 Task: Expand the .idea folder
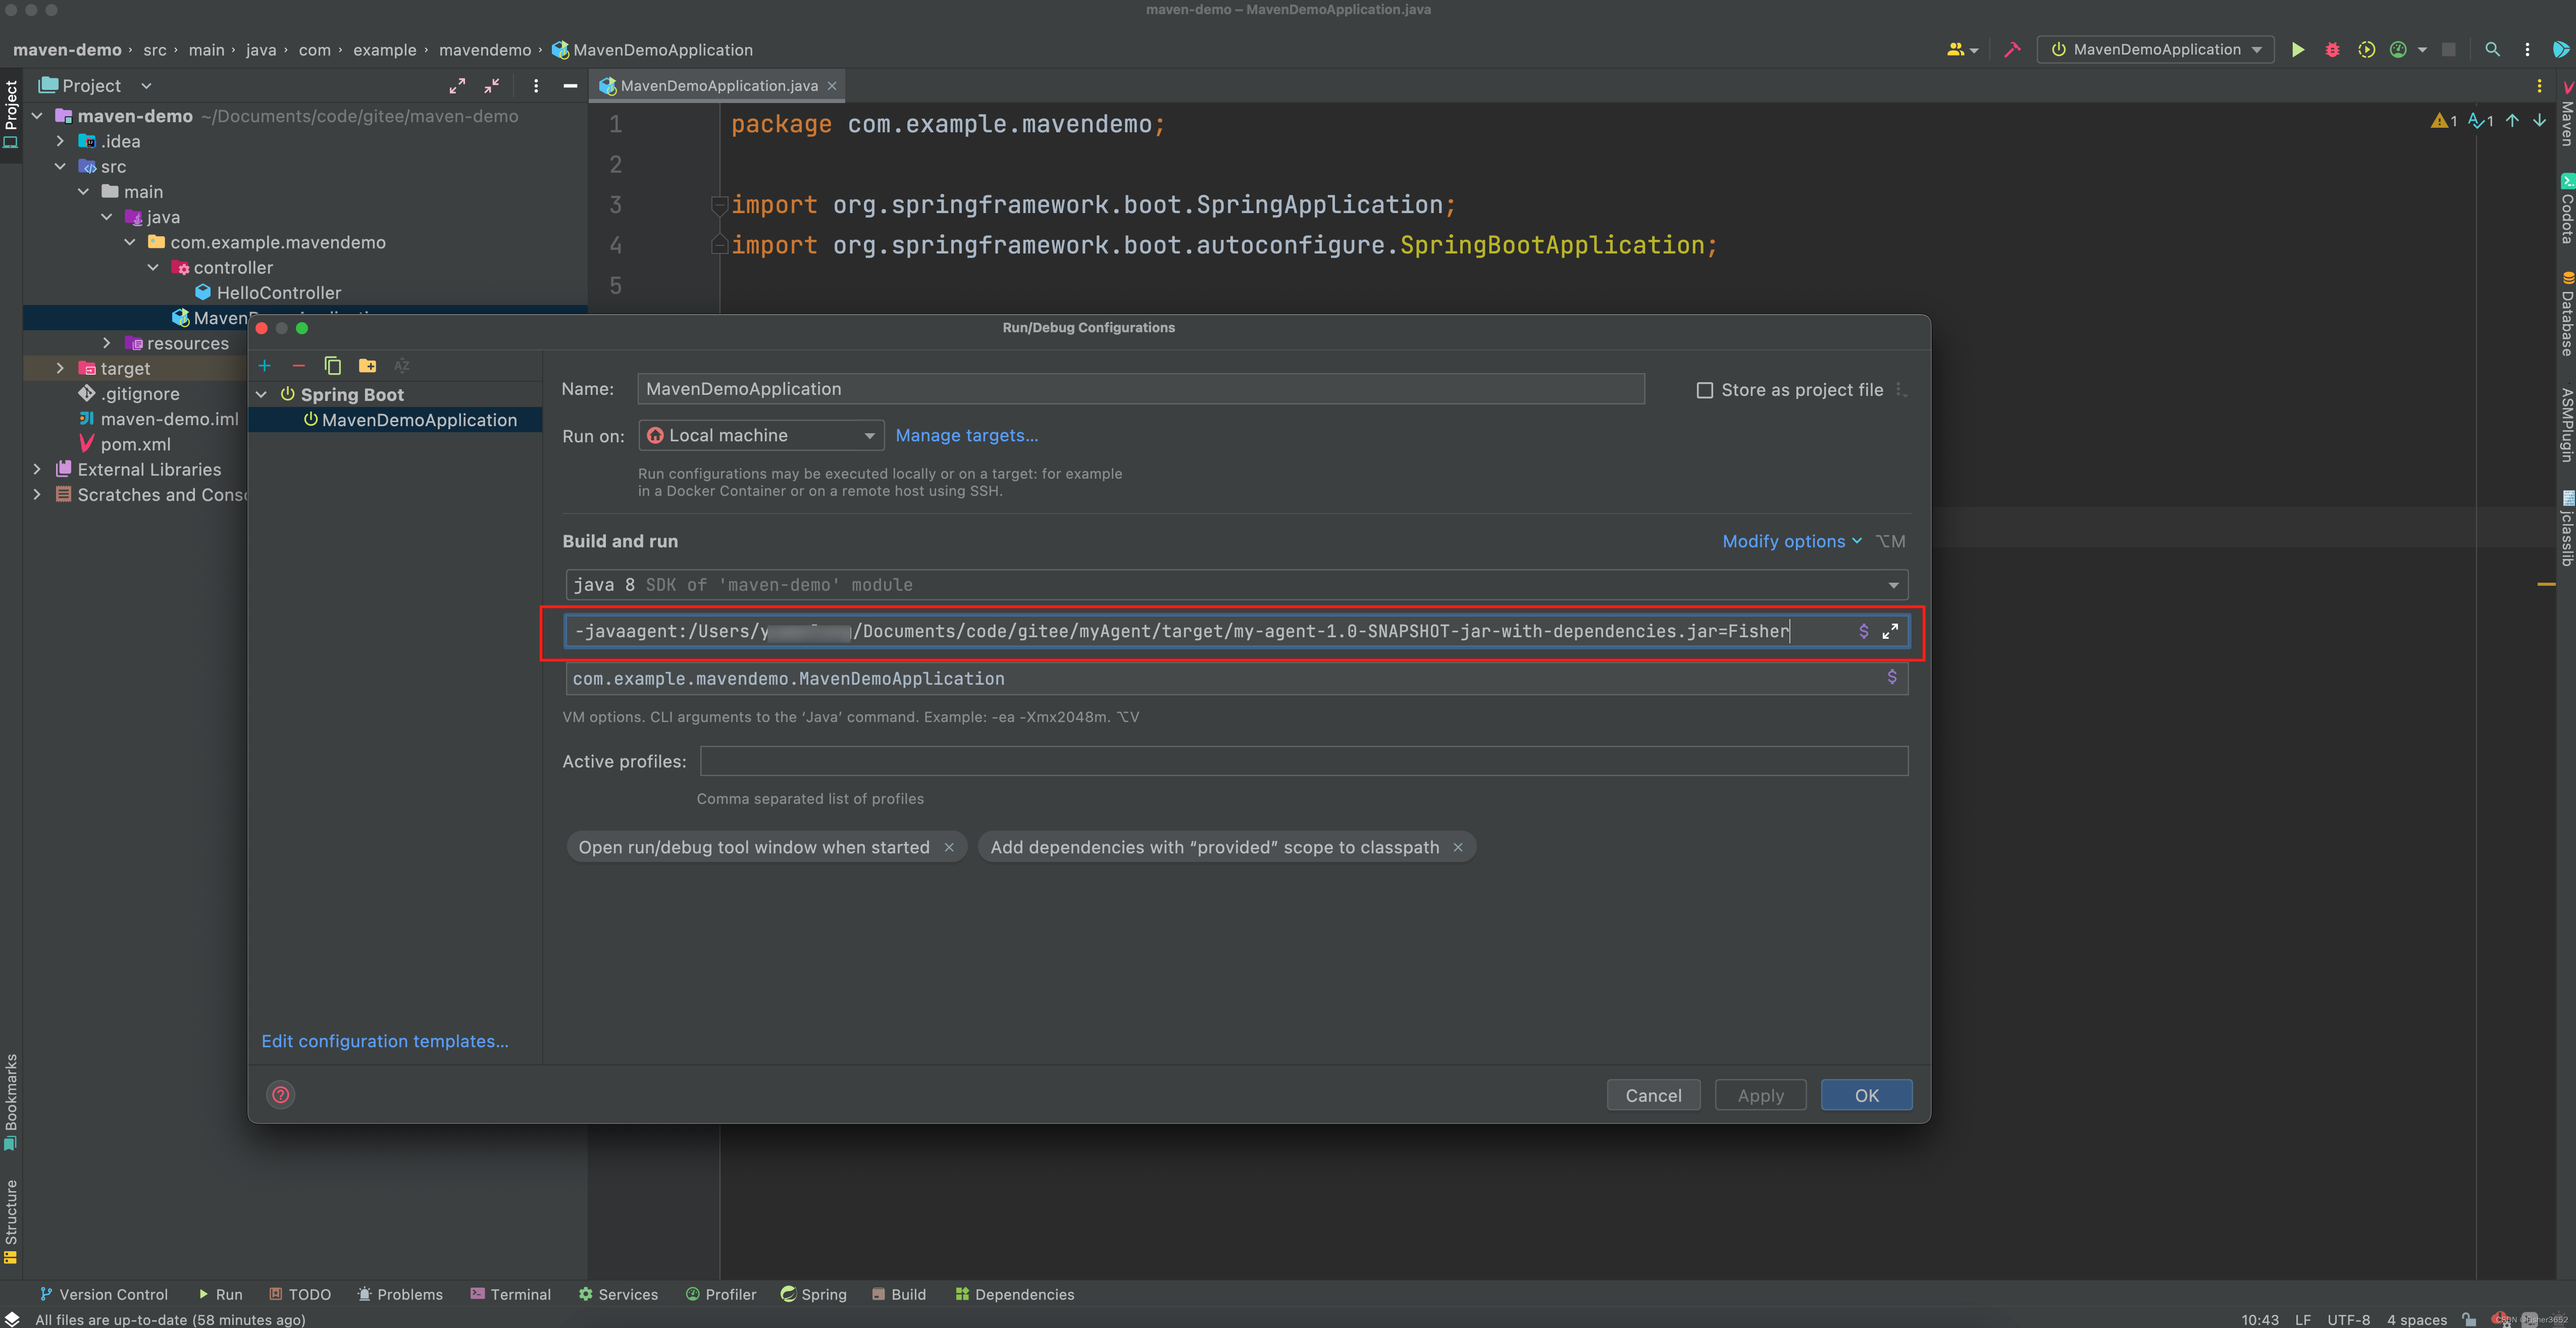[x=60, y=141]
